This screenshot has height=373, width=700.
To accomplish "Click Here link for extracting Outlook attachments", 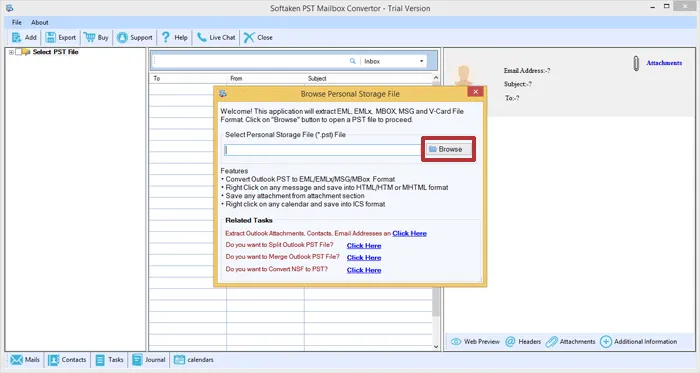I will [x=409, y=233].
